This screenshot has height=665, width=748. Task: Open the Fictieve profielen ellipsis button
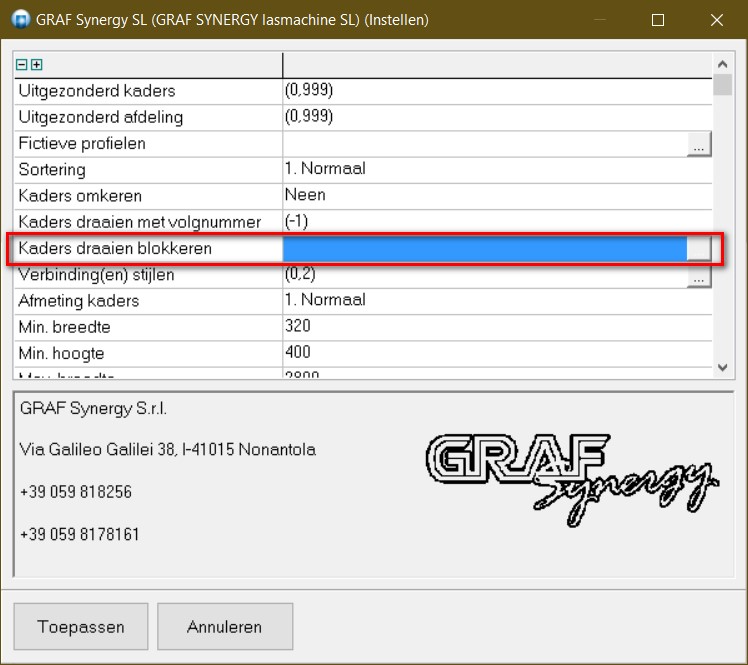(699, 144)
